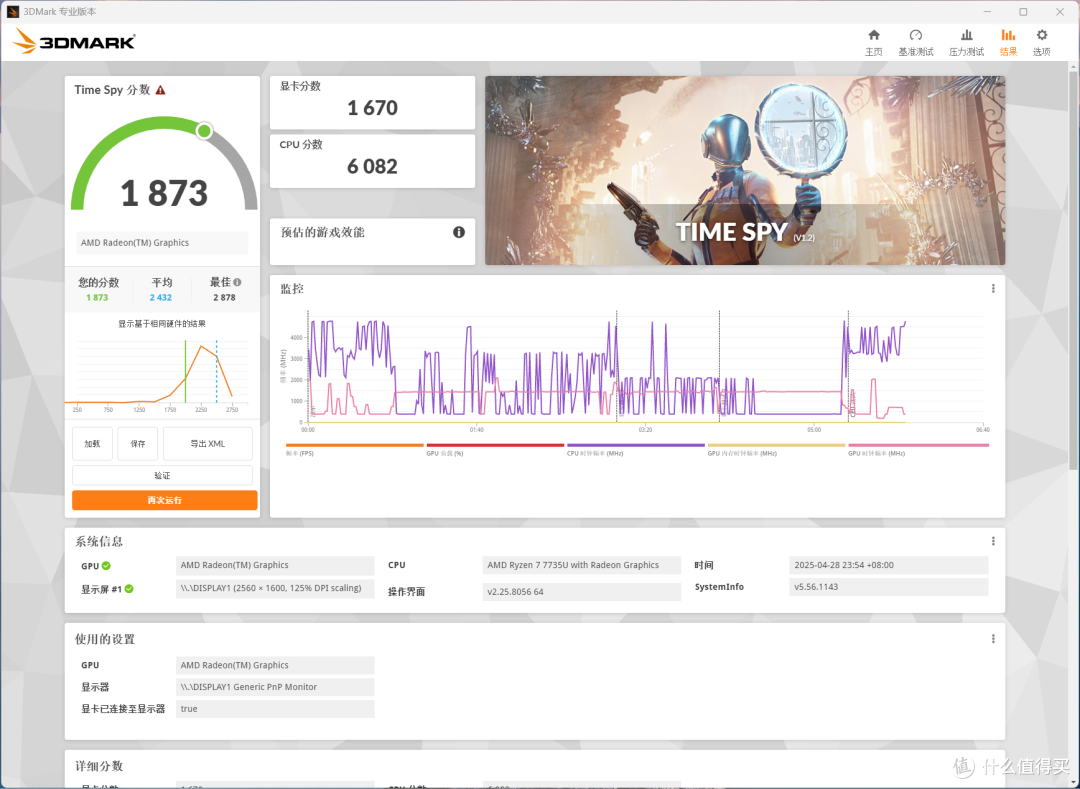Click the time field 2025-04-28 23:54
Viewport: 1080px width, 789px height.
(889, 565)
